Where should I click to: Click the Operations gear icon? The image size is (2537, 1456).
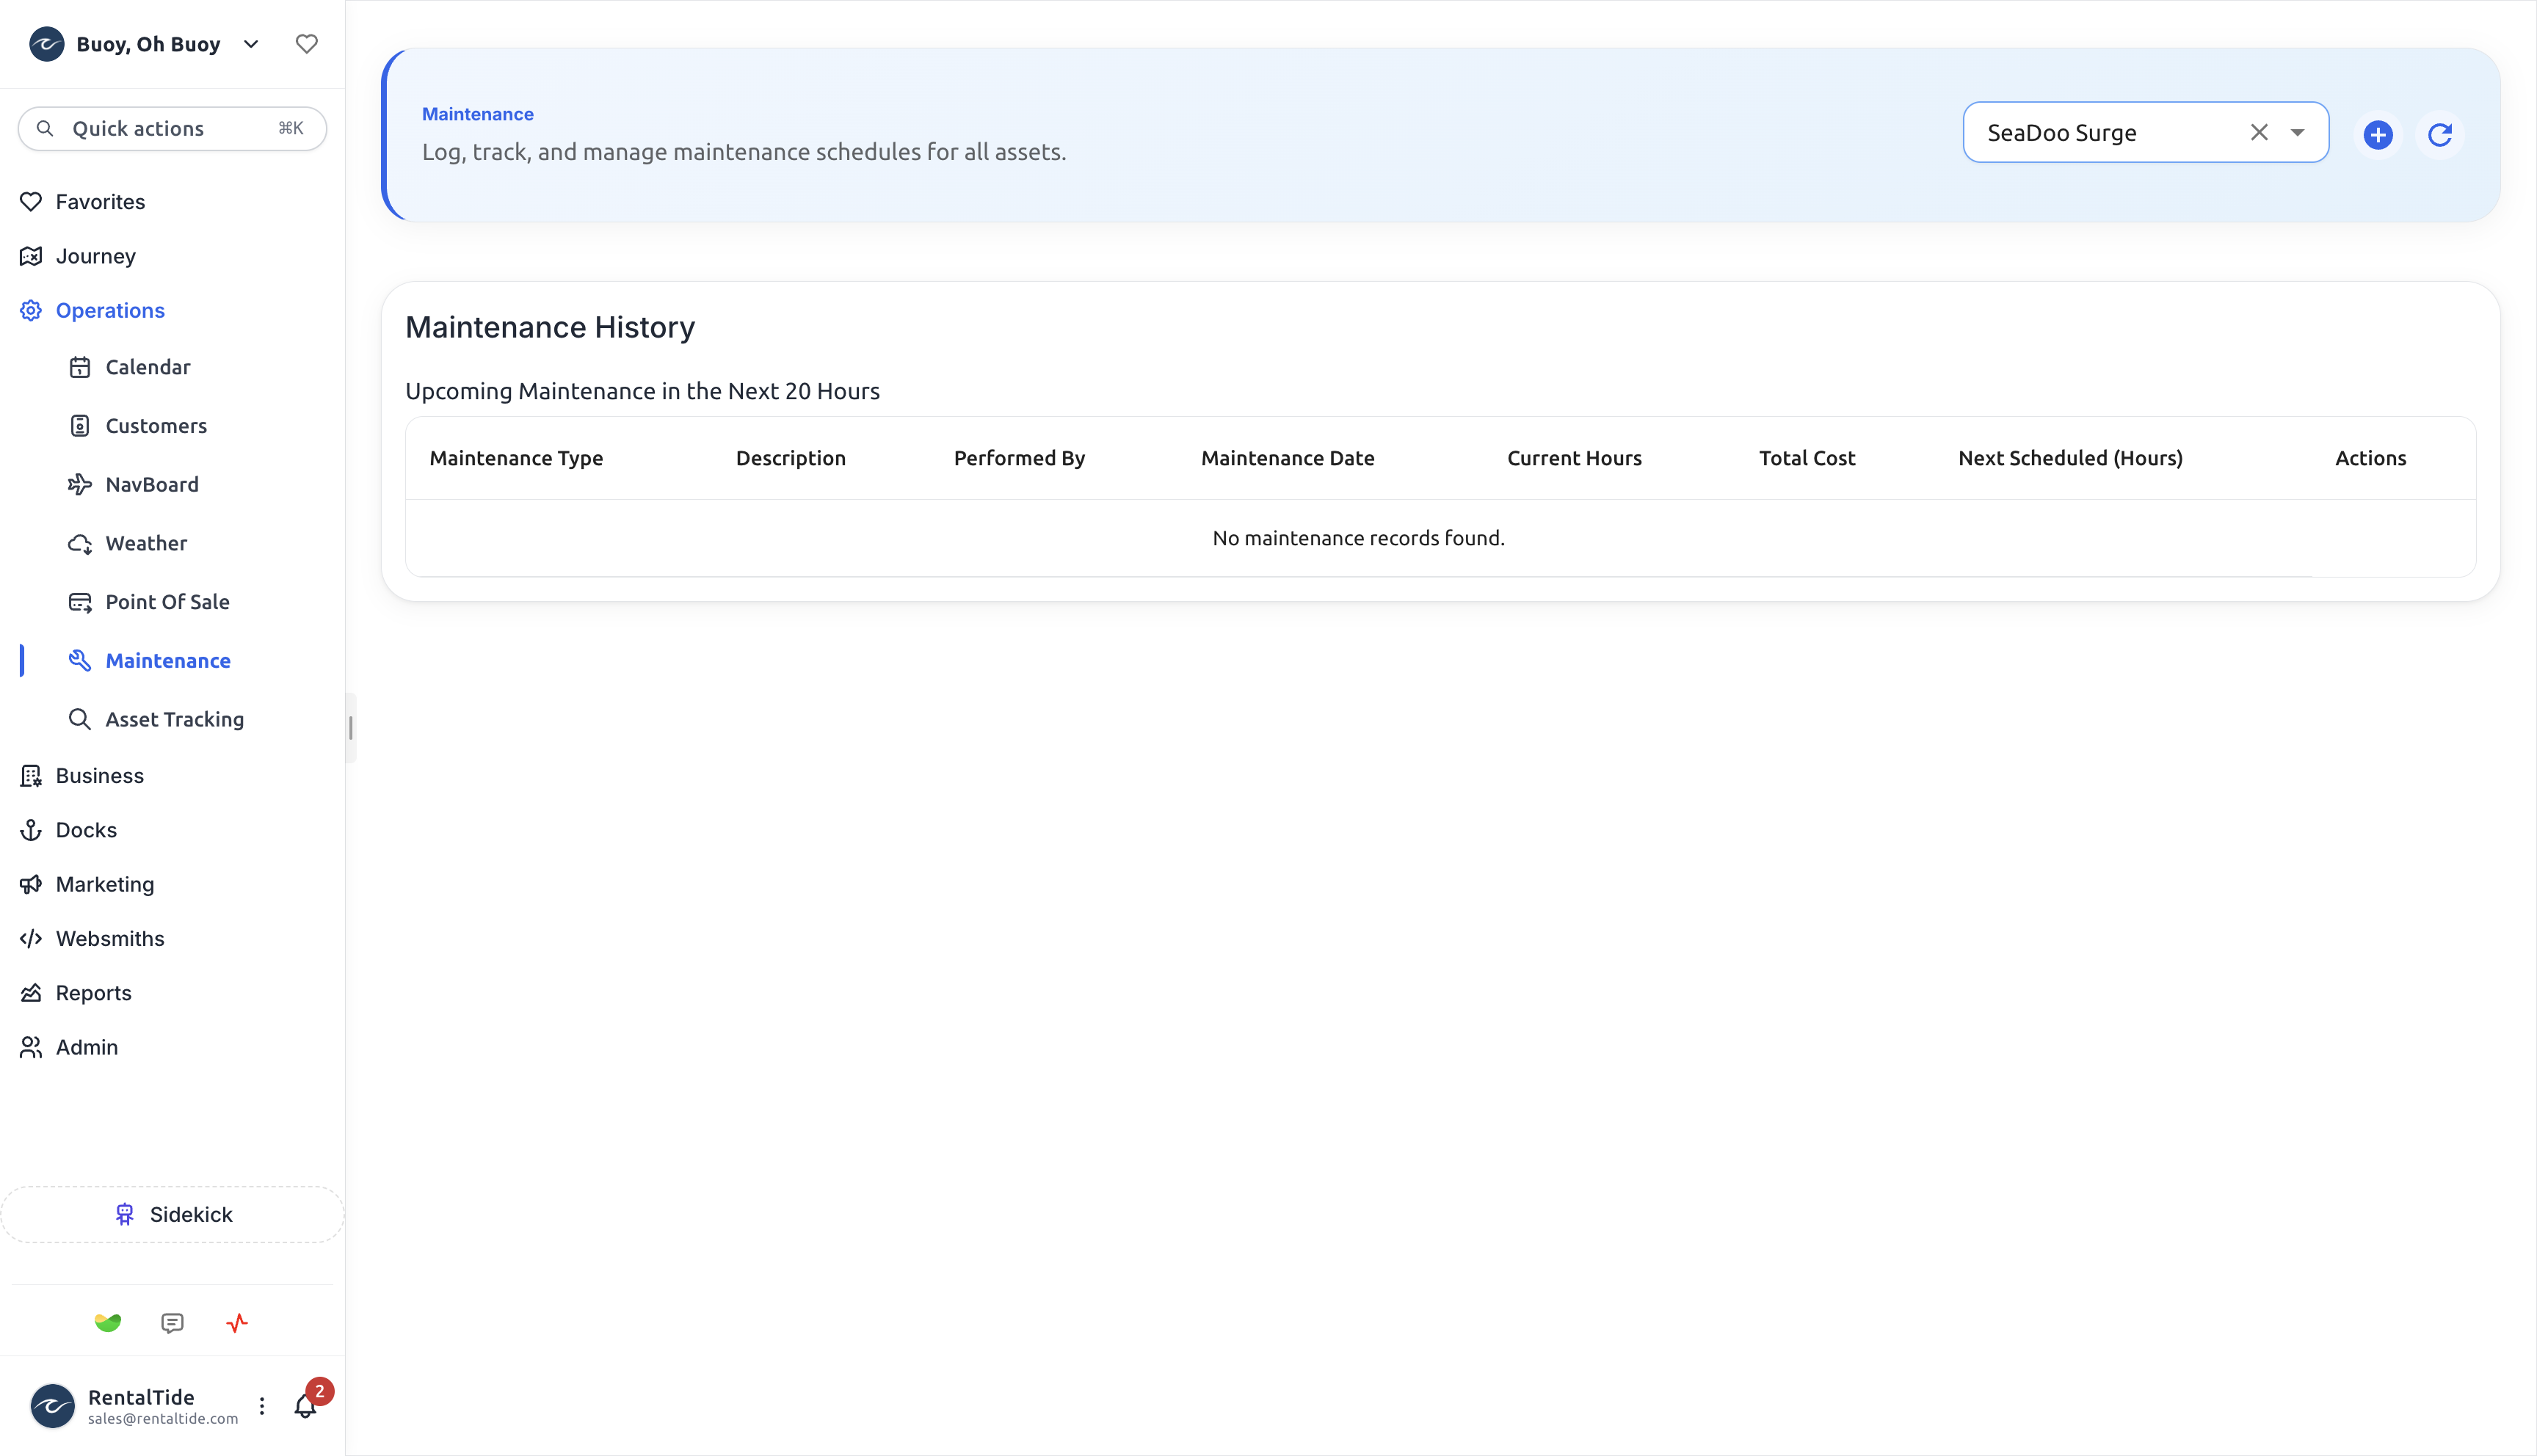pos(31,311)
